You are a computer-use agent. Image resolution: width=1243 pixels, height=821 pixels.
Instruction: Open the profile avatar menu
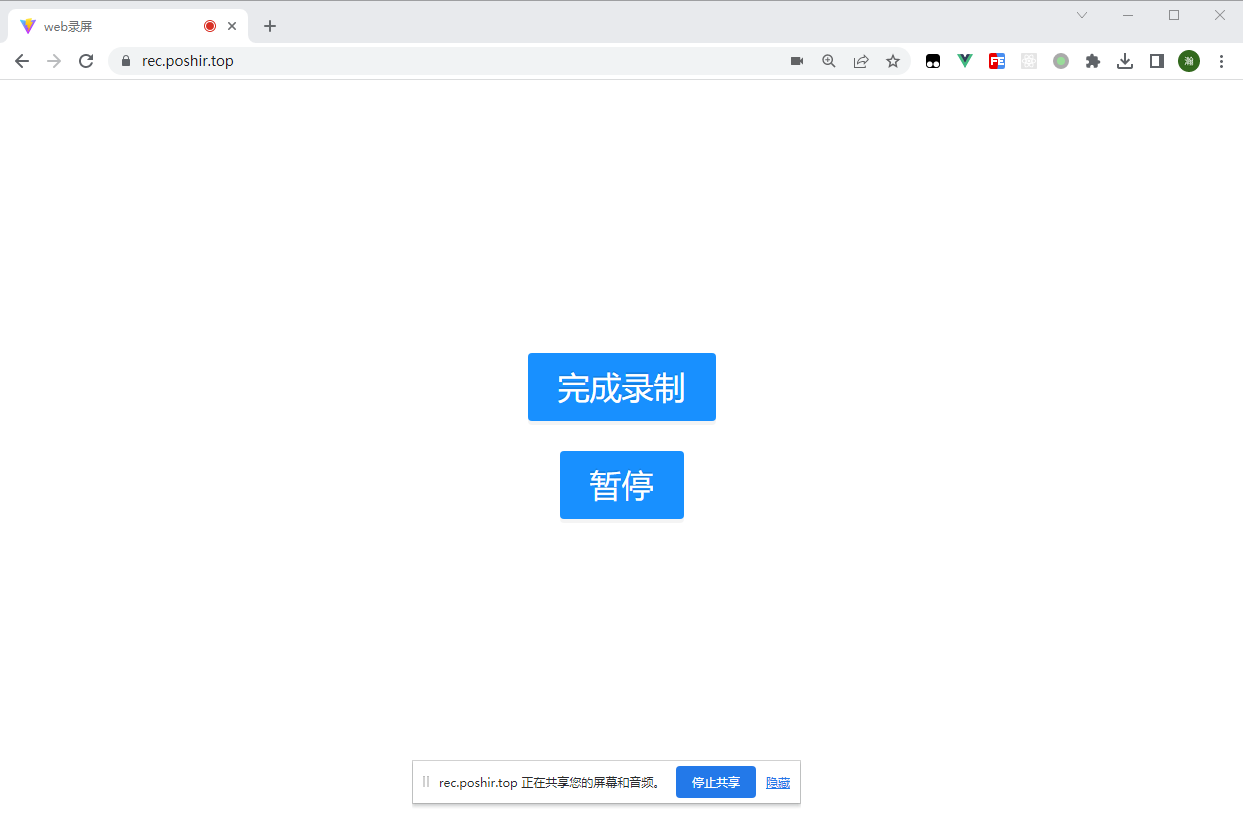tap(1188, 61)
